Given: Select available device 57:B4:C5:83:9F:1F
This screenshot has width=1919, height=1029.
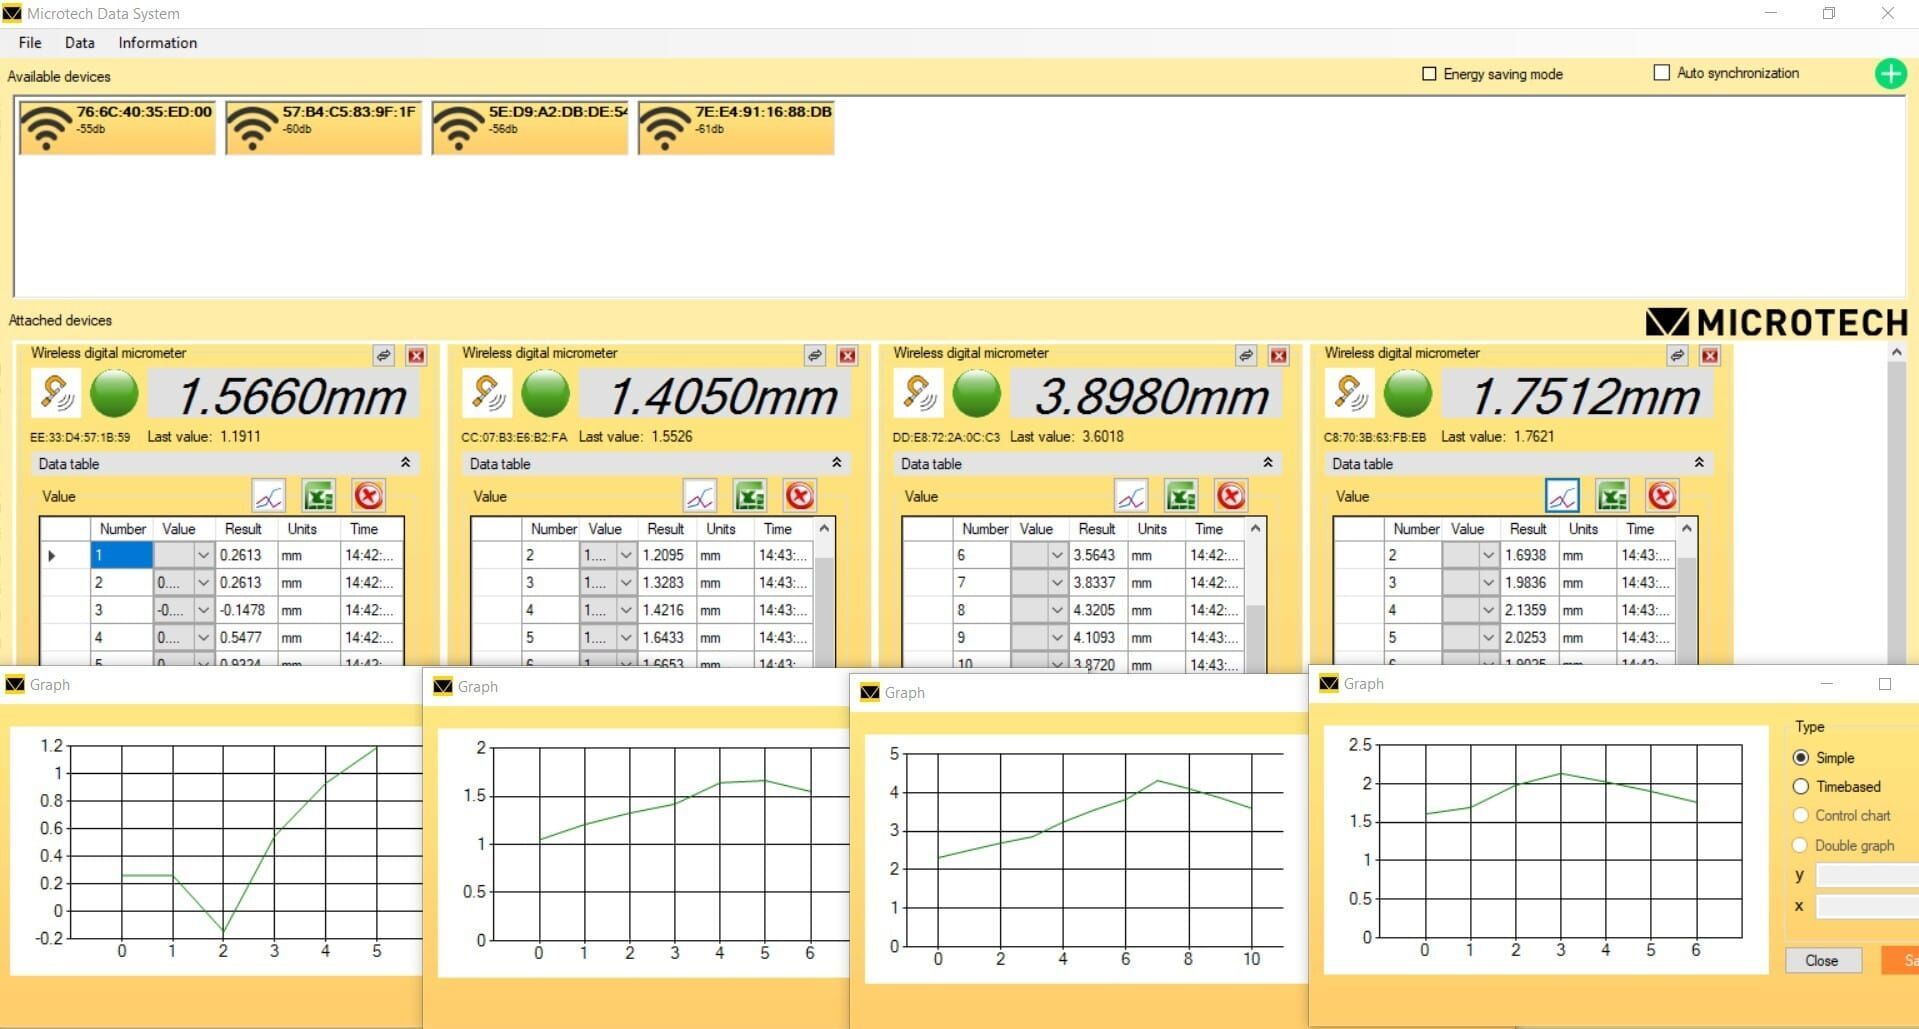Looking at the screenshot, I should click(x=323, y=127).
